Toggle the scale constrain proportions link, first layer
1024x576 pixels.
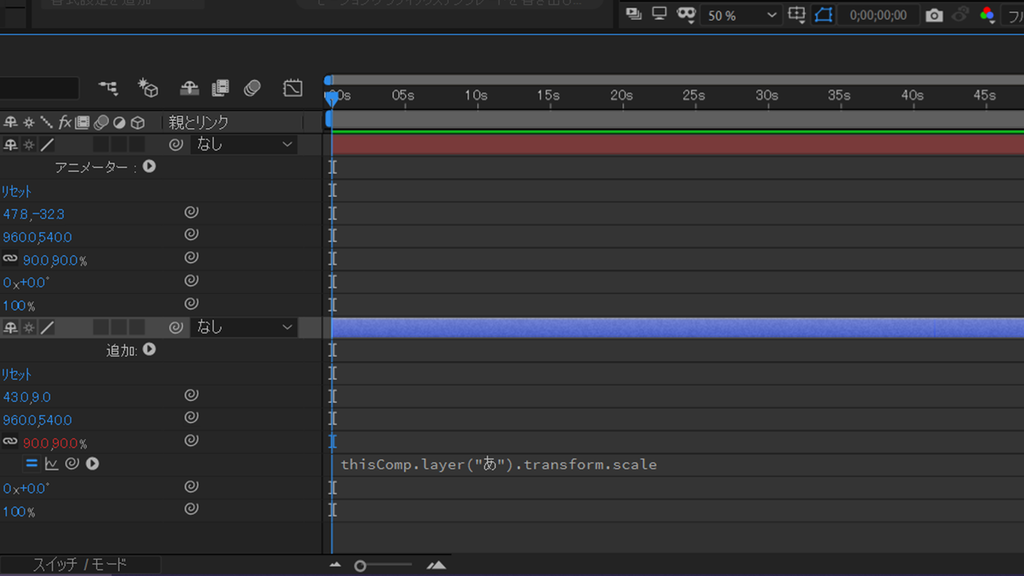coord(10,259)
